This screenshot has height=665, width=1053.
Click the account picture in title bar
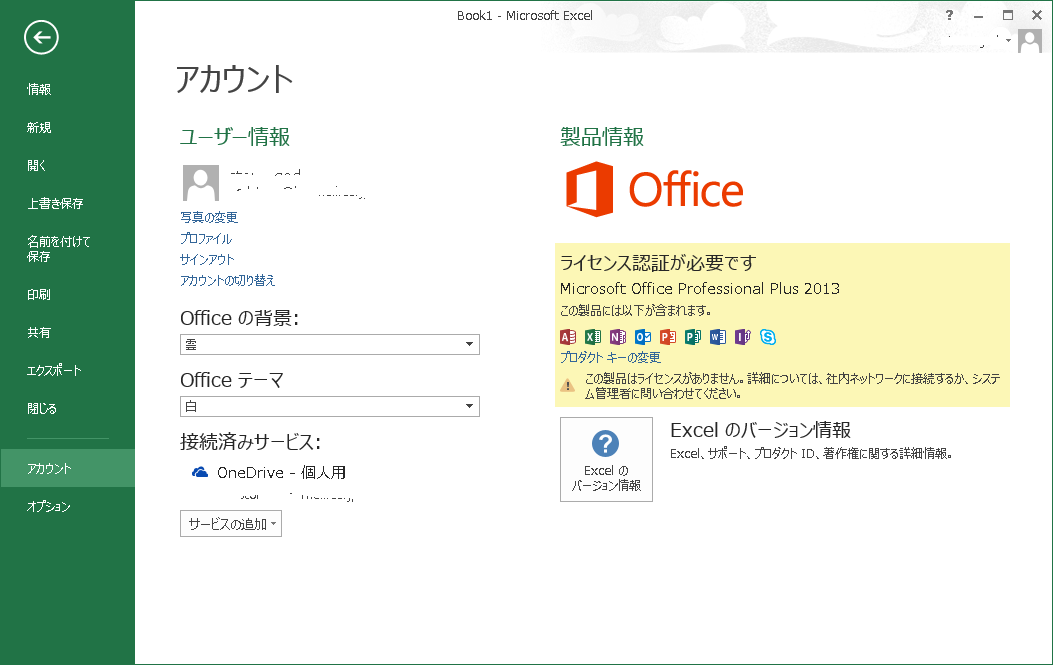coord(1029,40)
